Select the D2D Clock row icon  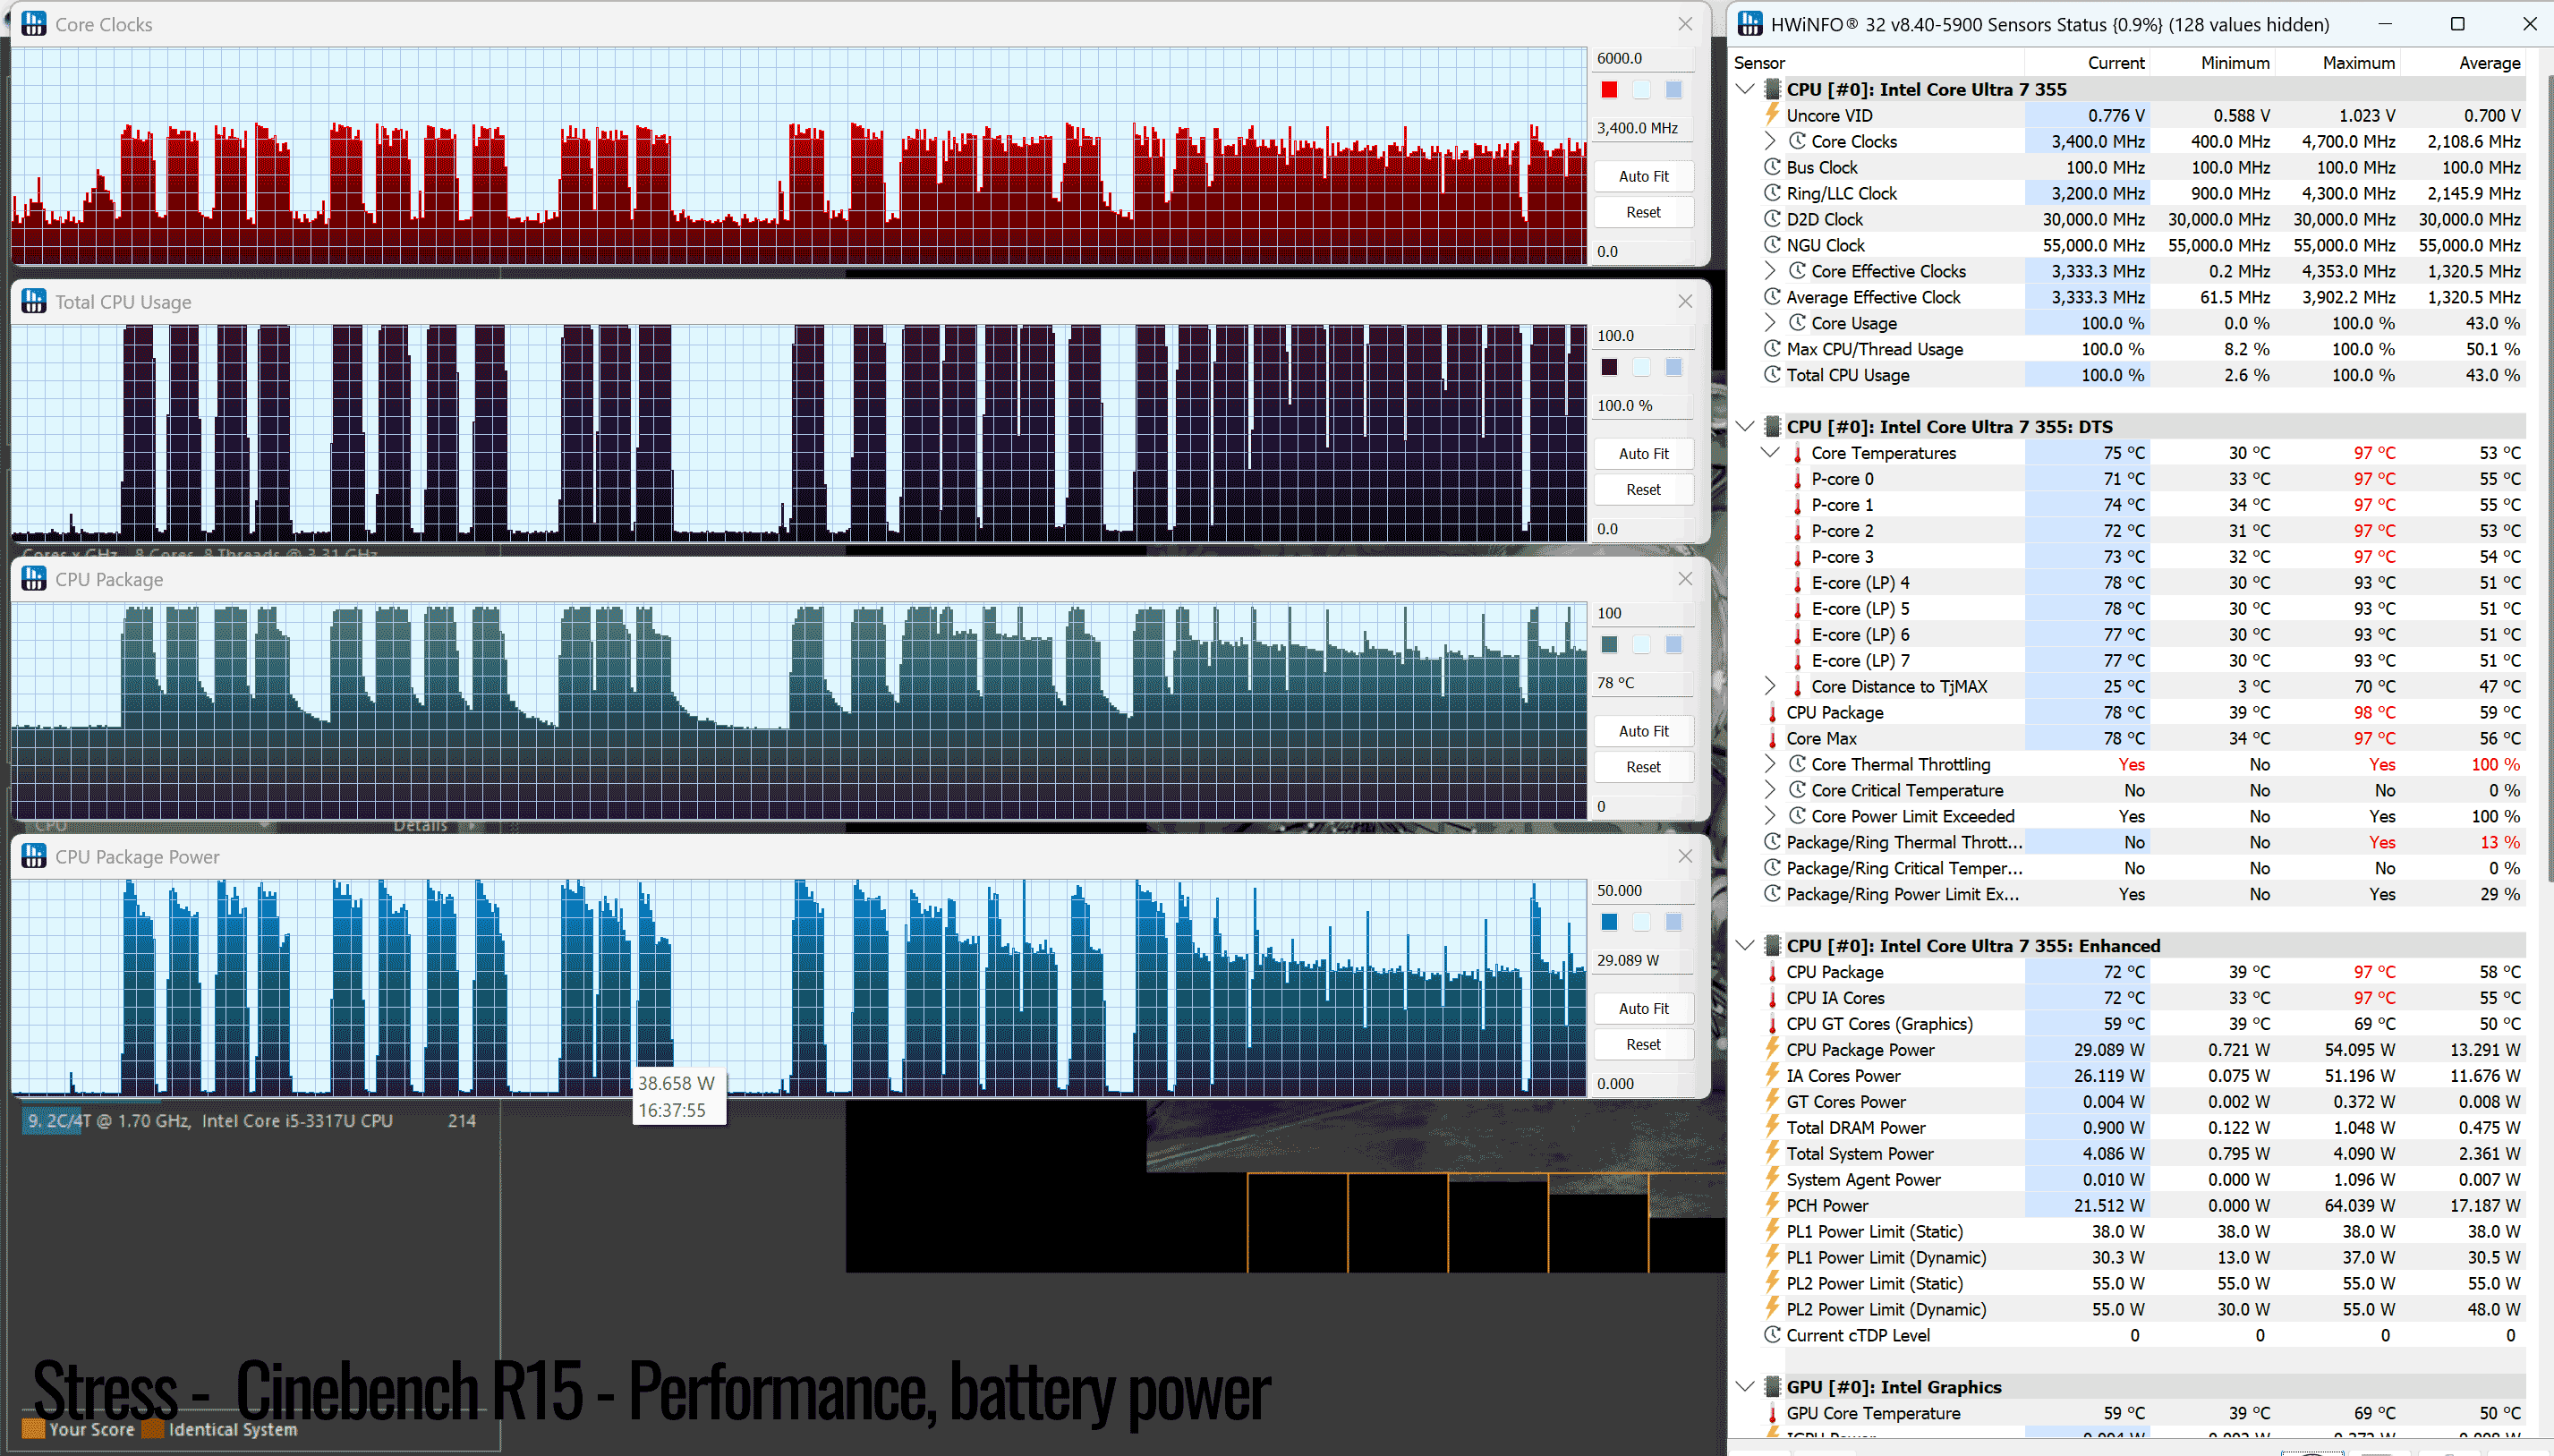1772,219
